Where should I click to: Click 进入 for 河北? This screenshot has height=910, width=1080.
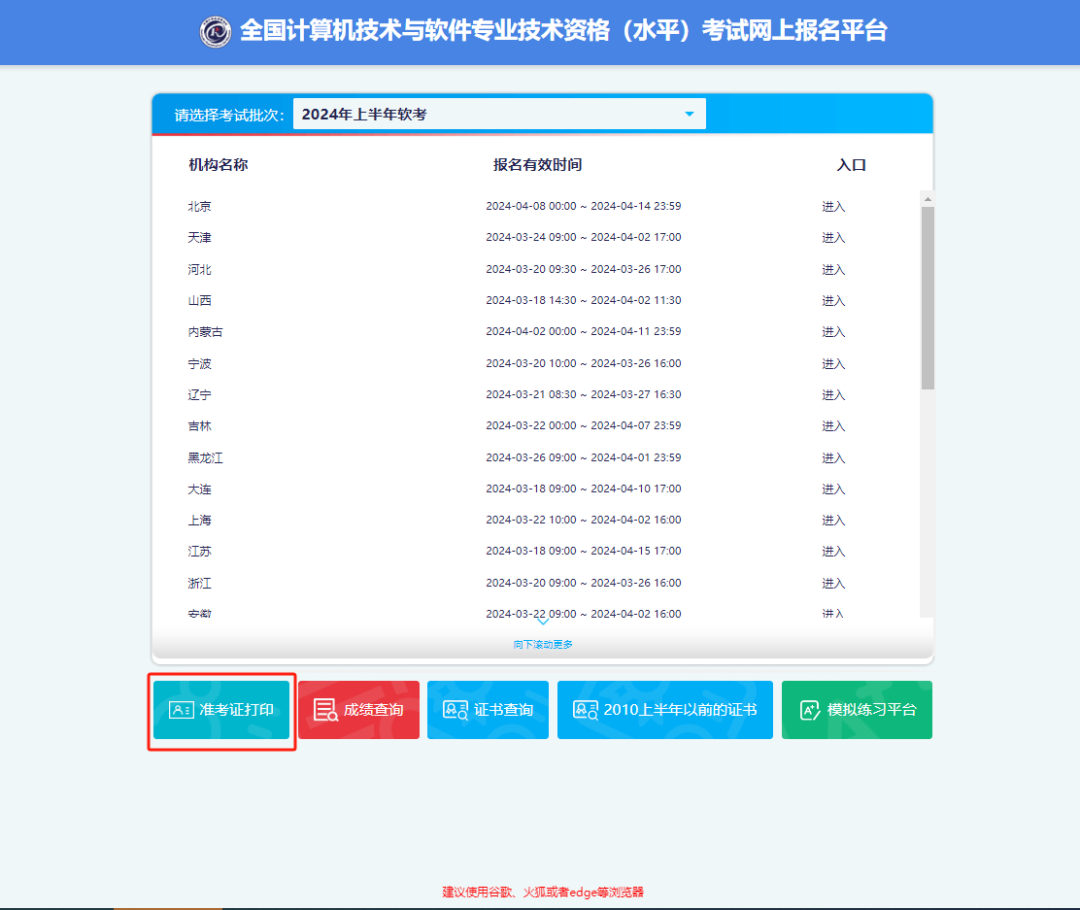pos(833,269)
